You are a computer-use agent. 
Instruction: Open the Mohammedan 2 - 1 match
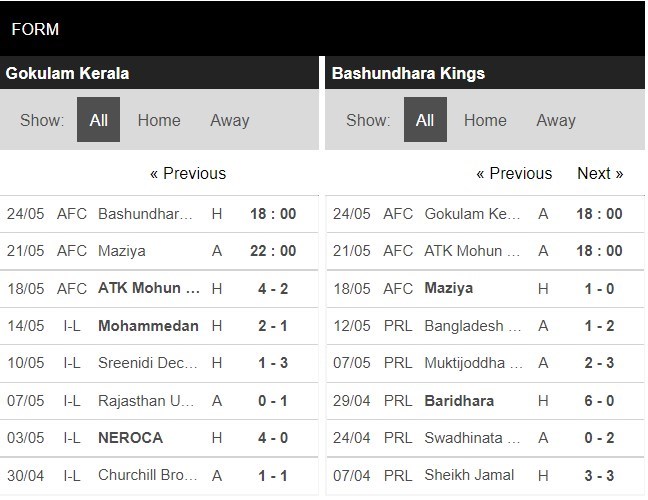(x=148, y=326)
